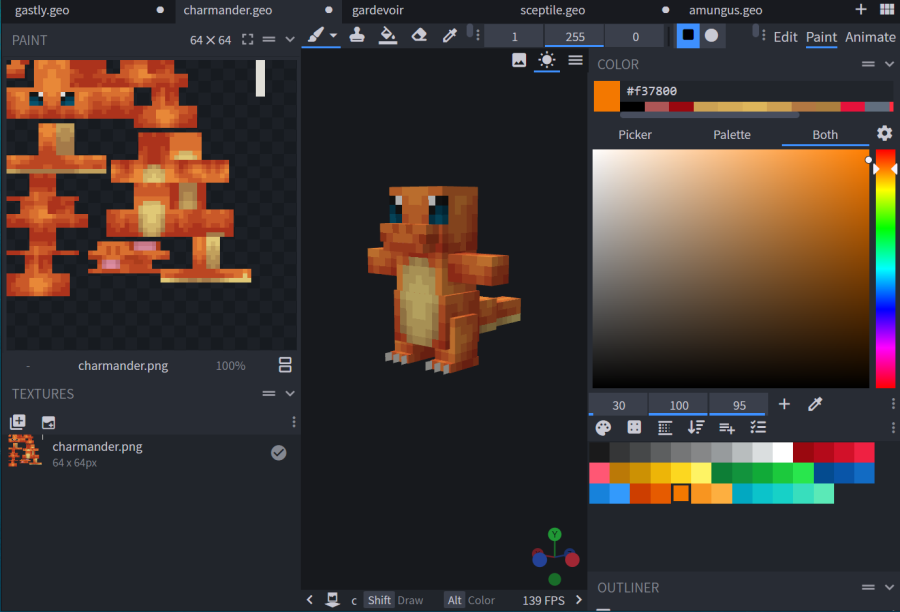This screenshot has width=900, height=612.
Task: Switch to the Palette tab
Action: pyautogui.click(x=731, y=134)
